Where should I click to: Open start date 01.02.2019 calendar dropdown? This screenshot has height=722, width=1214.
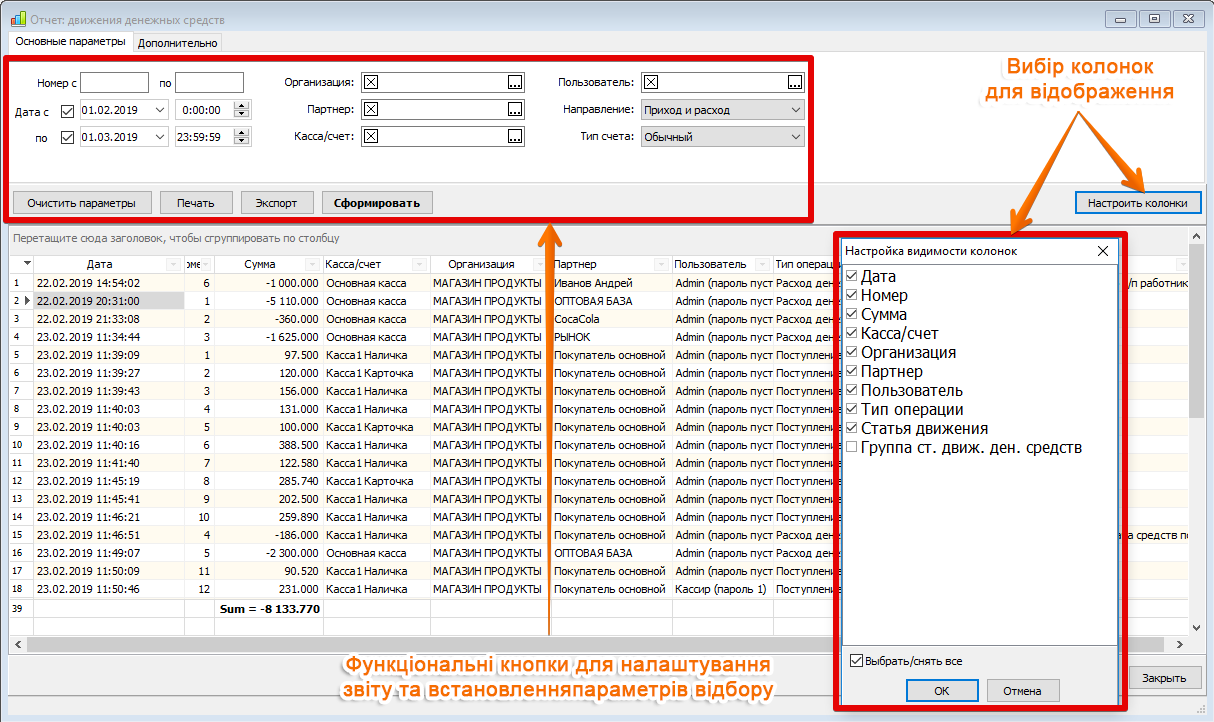click(159, 110)
